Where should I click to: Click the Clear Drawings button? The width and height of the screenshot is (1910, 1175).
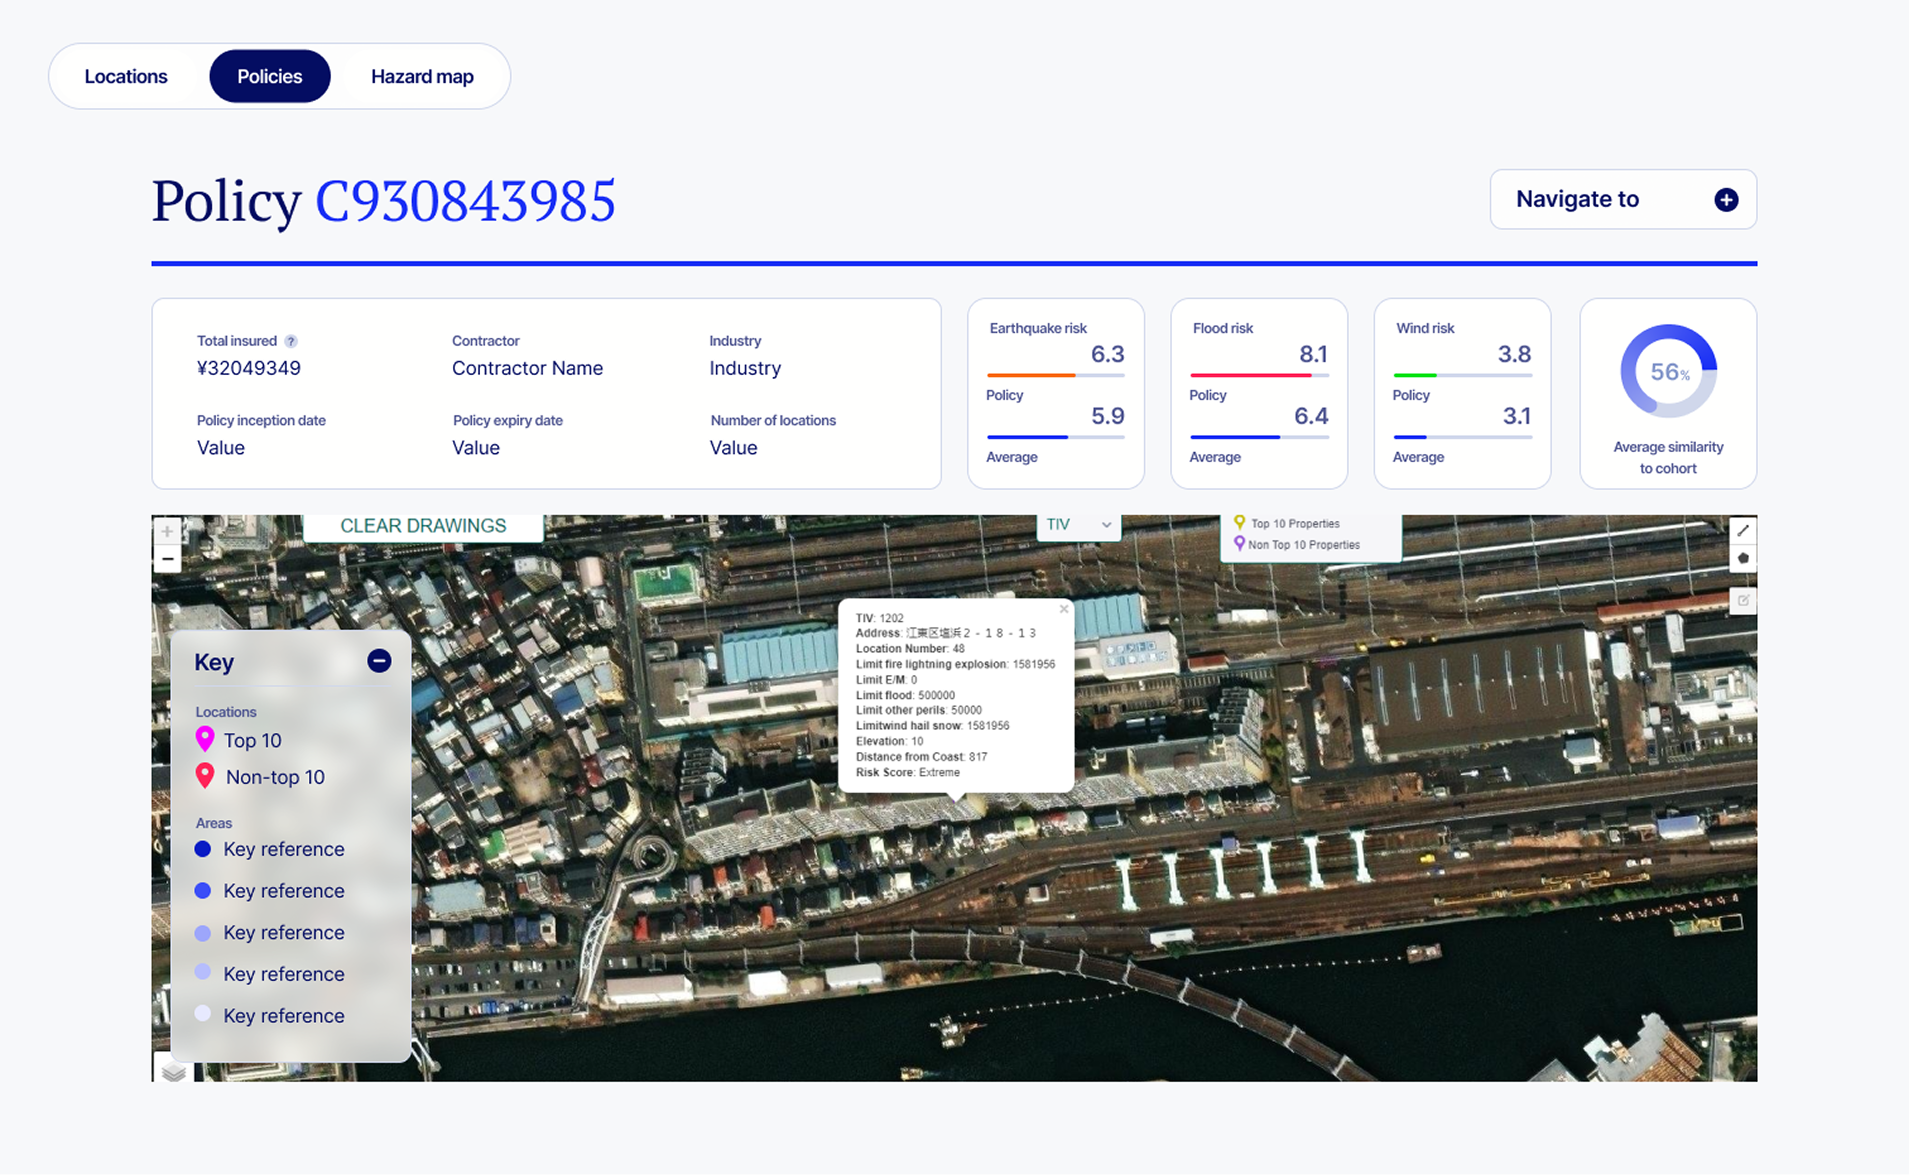pos(423,526)
